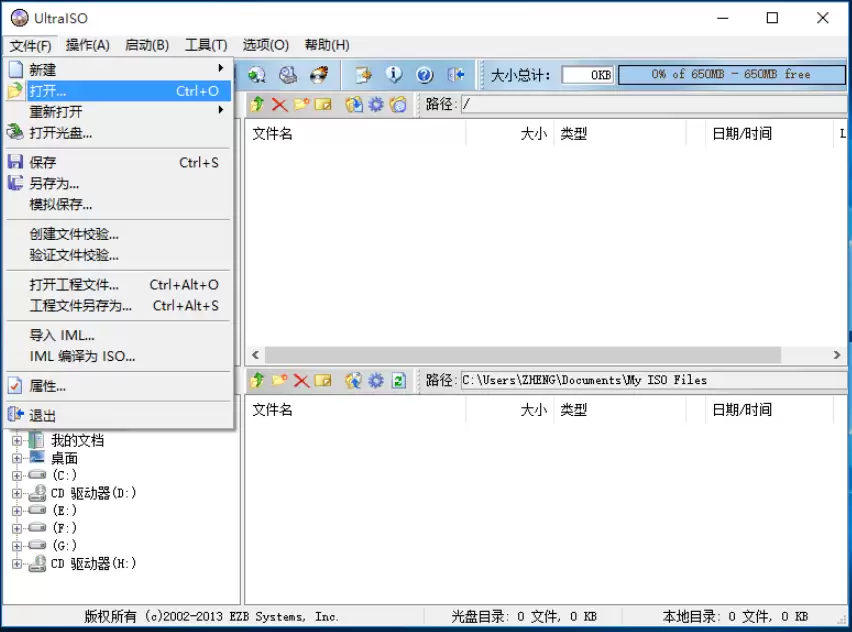Open the 帮助(H) menu
Viewport: 852px width, 632px height.
point(327,45)
